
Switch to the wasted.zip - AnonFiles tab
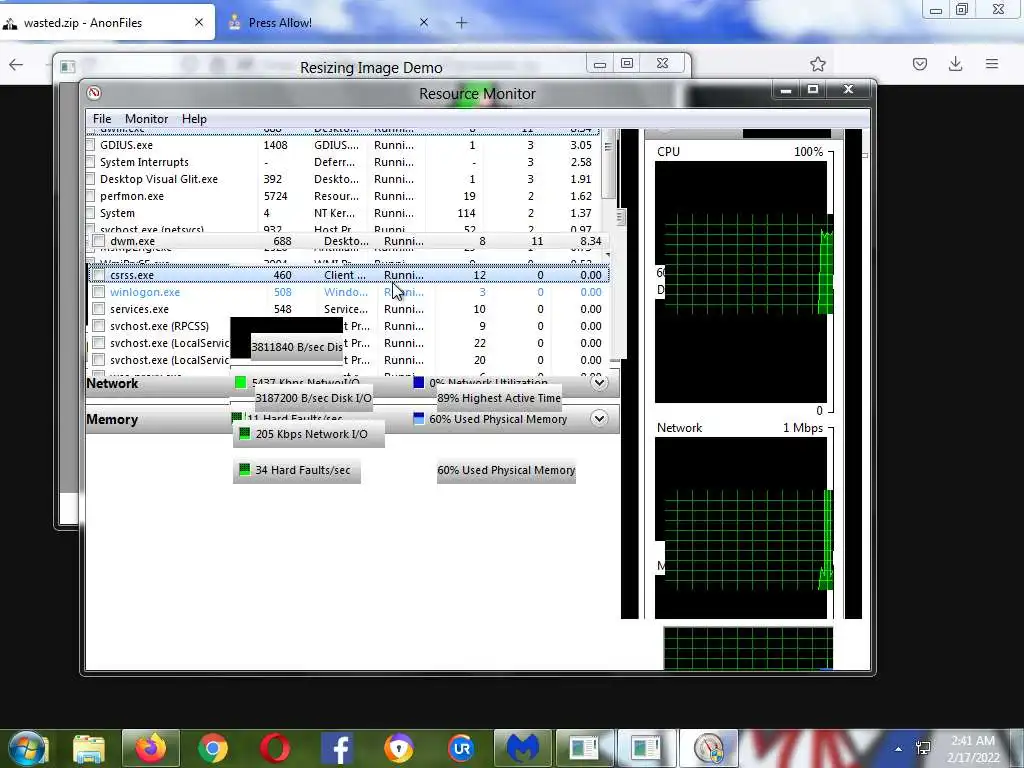click(108, 22)
